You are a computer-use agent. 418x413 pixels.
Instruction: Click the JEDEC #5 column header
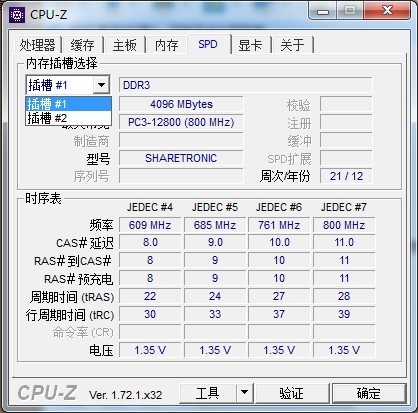pos(215,207)
